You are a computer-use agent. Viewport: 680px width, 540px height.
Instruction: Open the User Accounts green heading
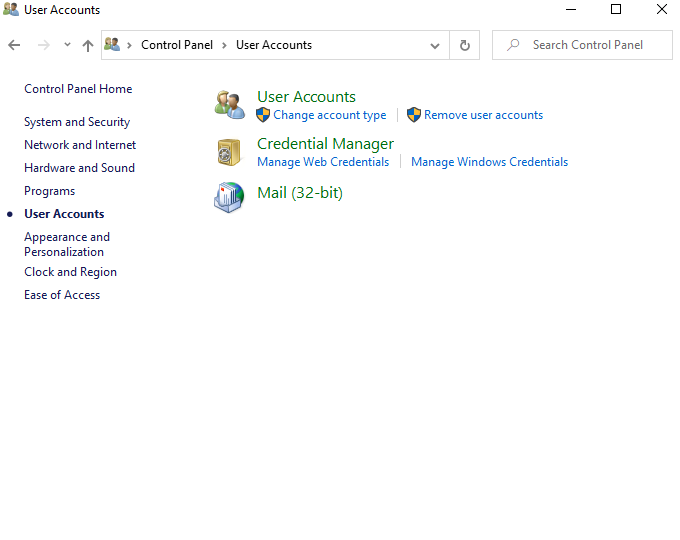click(x=306, y=97)
